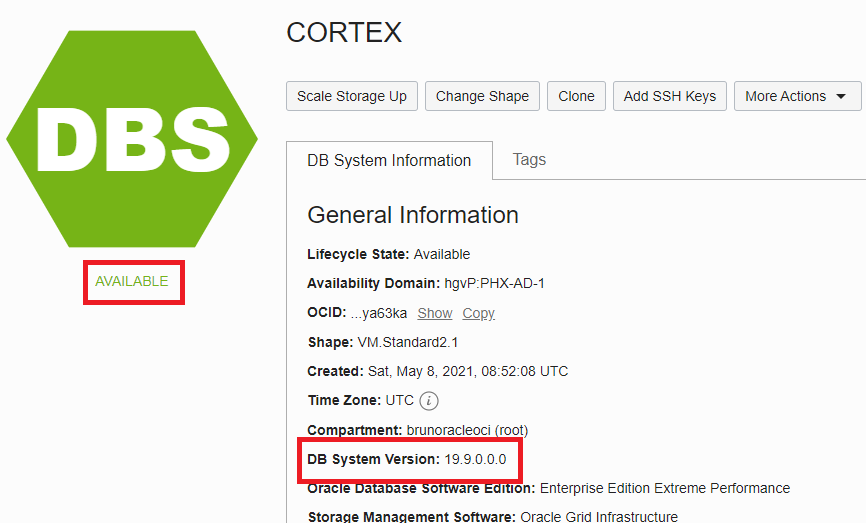Click the Created date Sat, May 8, 2021

pyautogui.click(x=468, y=371)
